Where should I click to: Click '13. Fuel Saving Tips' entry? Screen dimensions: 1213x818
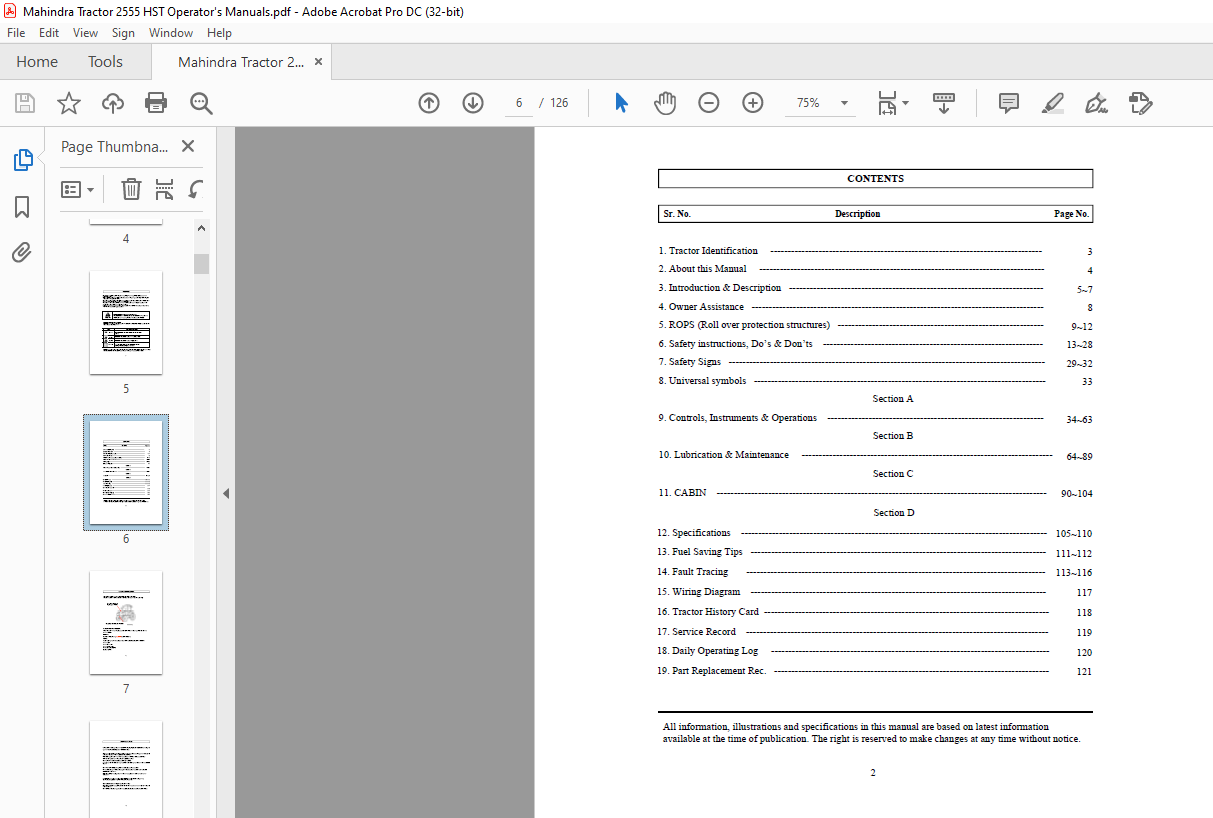pyautogui.click(x=700, y=552)
